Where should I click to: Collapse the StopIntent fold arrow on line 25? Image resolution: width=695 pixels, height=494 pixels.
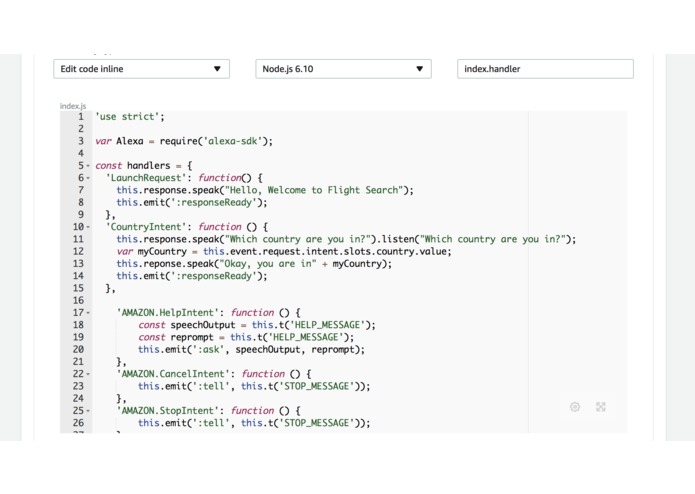point(88,411)
